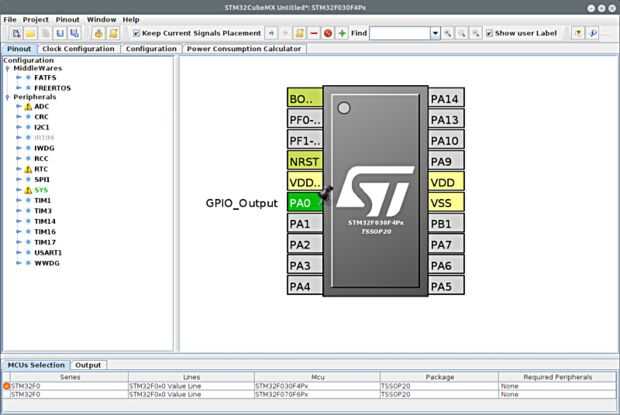The image size is (620, 415).
Task: Open the File menu
Action: [10, 19]
